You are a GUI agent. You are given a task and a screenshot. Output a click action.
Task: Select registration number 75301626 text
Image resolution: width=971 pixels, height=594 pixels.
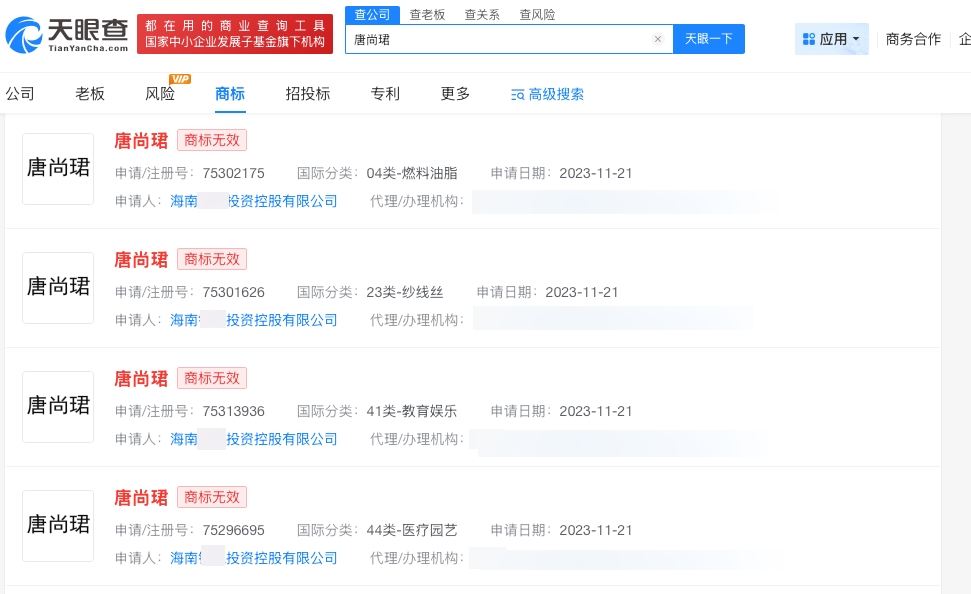(x=233, y=292)
